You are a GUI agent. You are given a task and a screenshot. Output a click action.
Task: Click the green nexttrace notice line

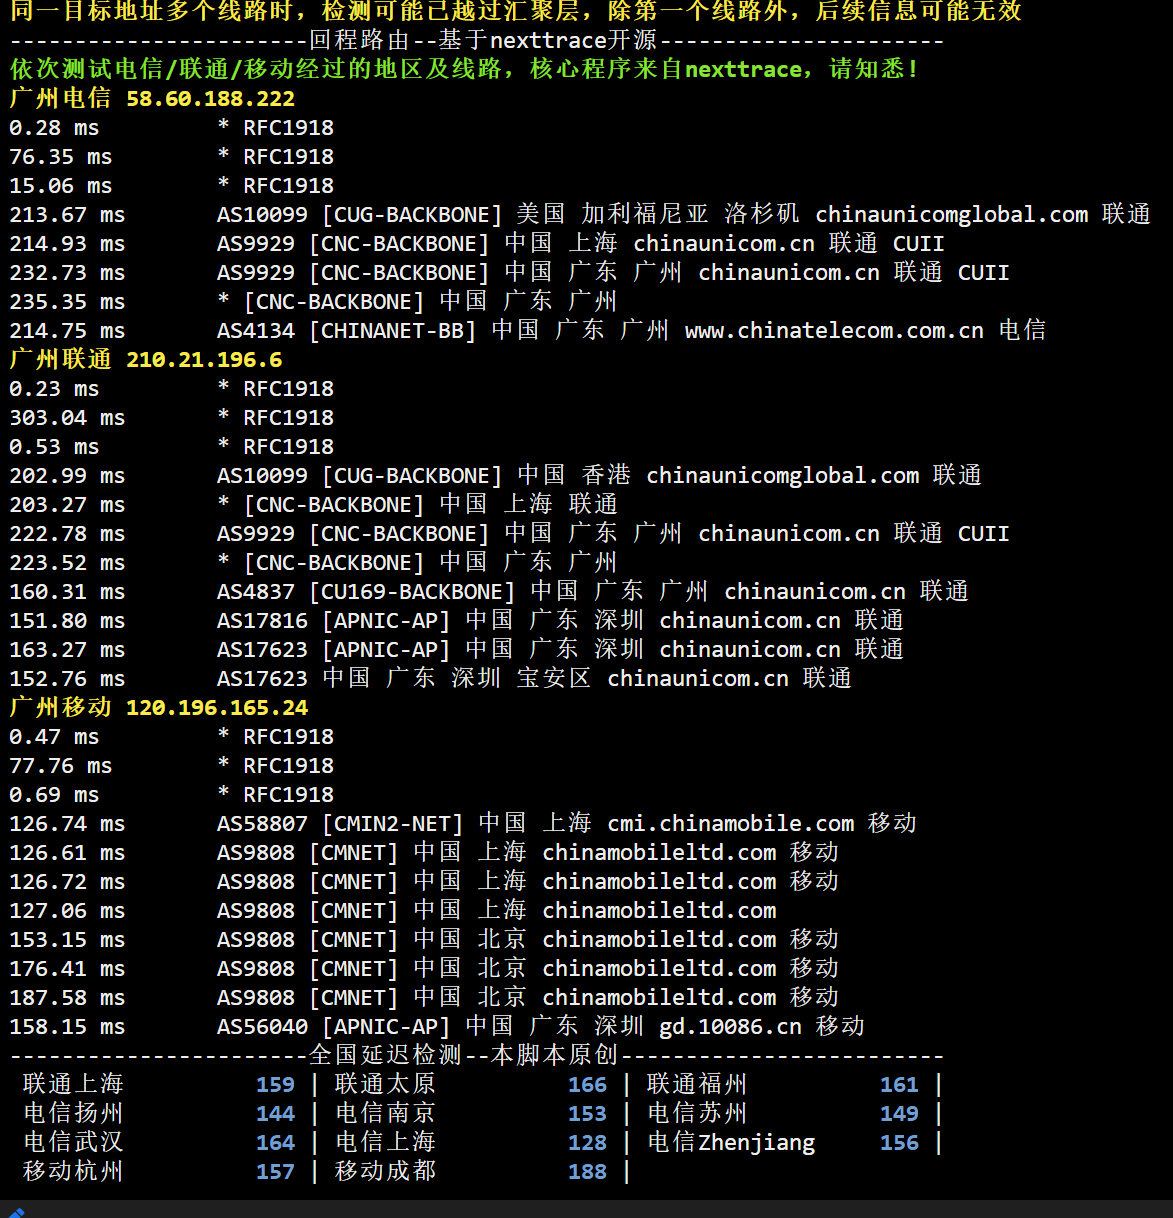(464, 69)
